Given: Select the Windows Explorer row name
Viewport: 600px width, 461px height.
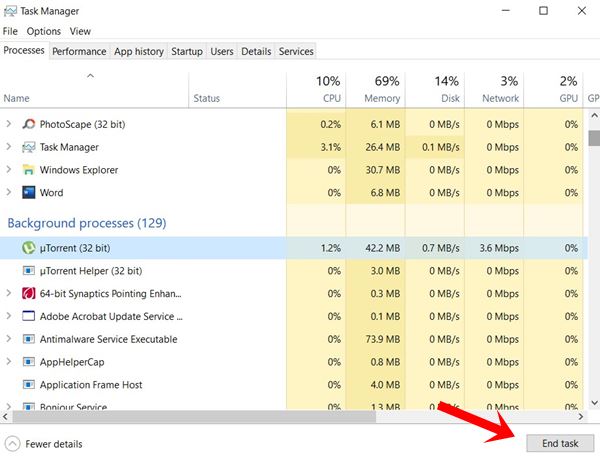Looking at the screenshot, I should click(x=79, y=169).
